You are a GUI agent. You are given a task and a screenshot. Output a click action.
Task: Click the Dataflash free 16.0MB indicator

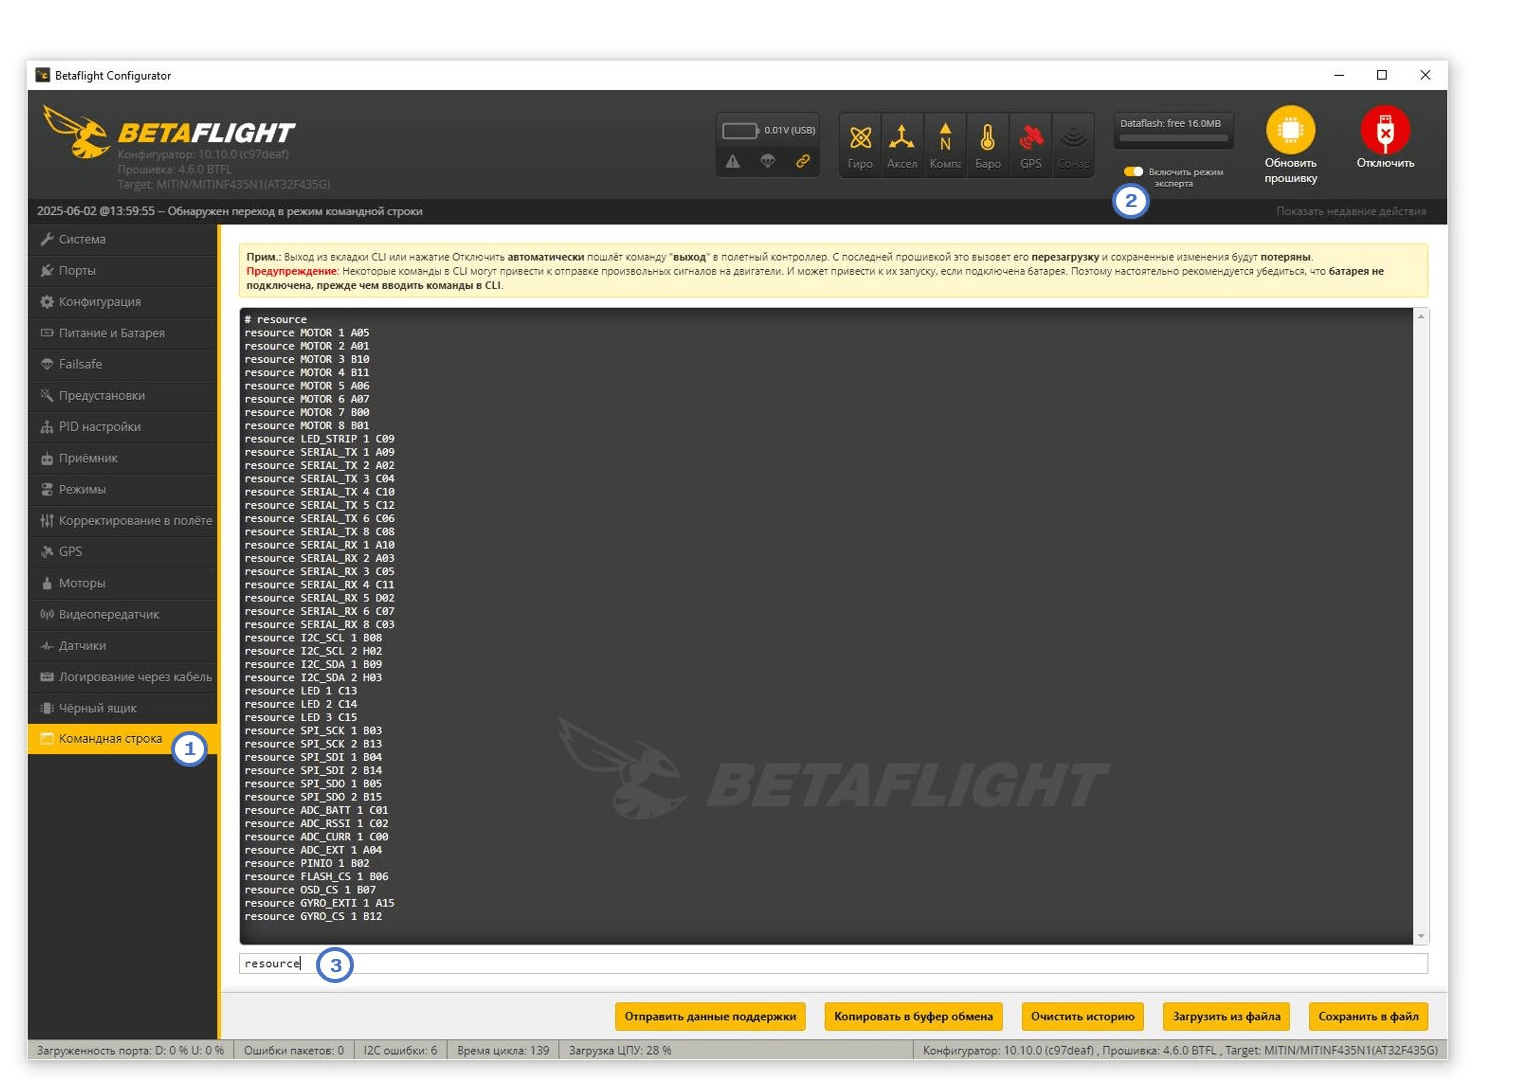(x=1173, y=130)
